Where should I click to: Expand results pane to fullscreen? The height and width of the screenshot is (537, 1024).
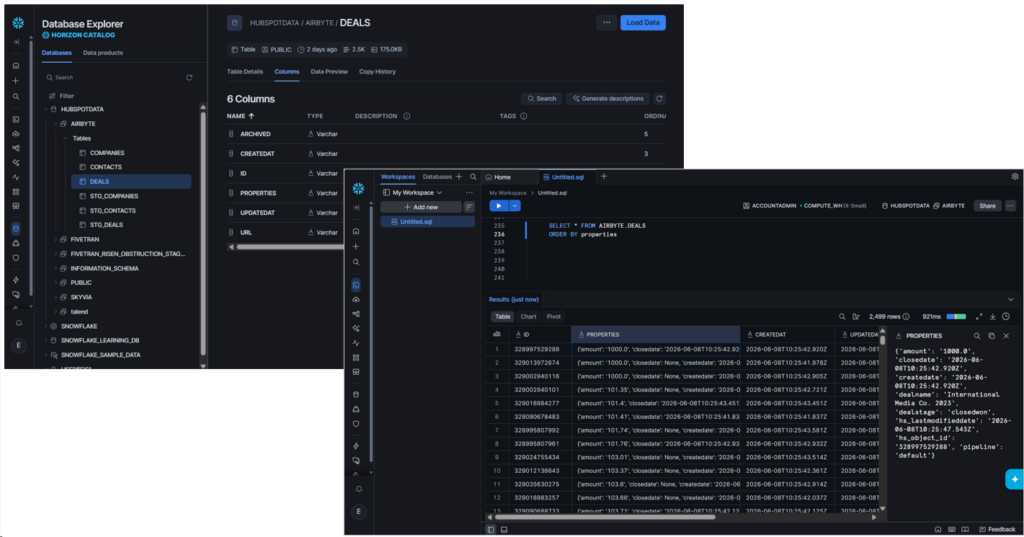(x=979, y=317)
